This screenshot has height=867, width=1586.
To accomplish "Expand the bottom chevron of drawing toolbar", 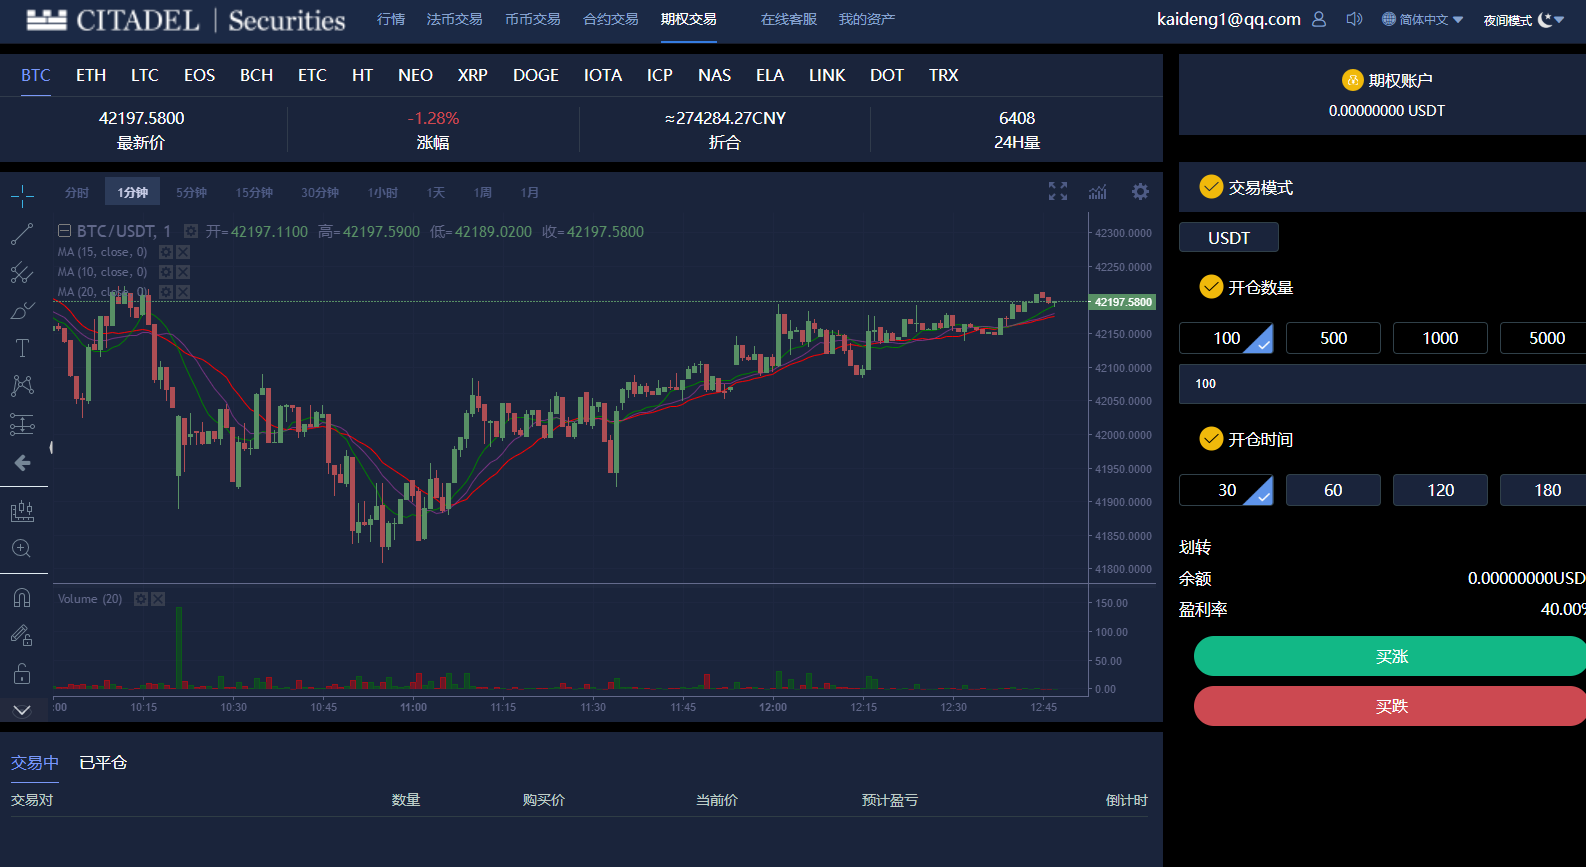I will [x=22, y=710].
